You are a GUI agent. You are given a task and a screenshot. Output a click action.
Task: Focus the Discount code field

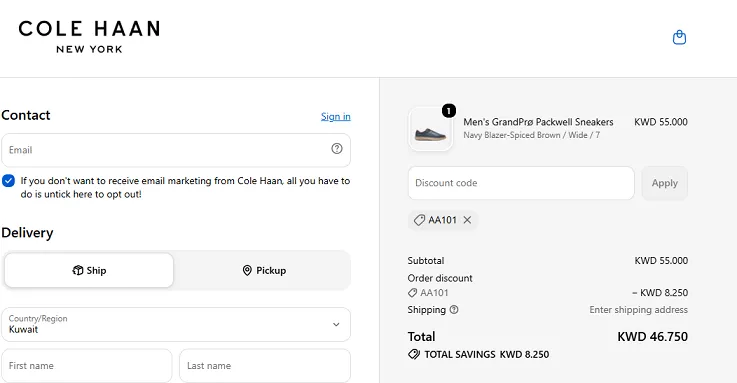pyautogui.click(x=521, y=183)
